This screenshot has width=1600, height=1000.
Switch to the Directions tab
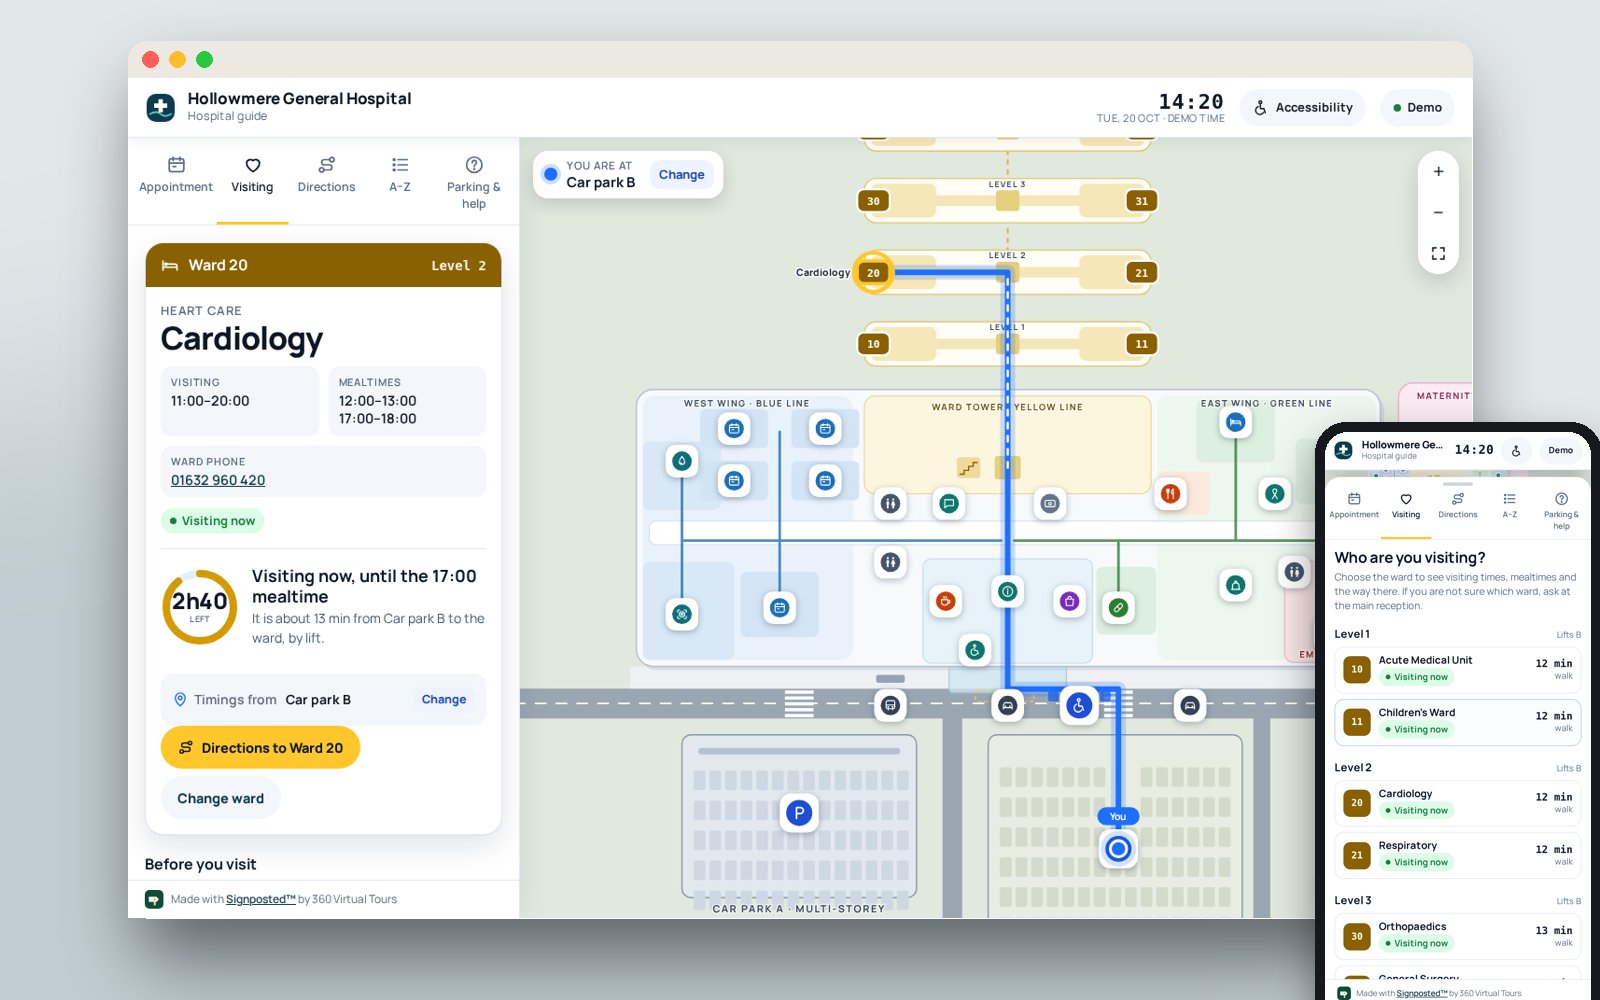click(326, 175)
